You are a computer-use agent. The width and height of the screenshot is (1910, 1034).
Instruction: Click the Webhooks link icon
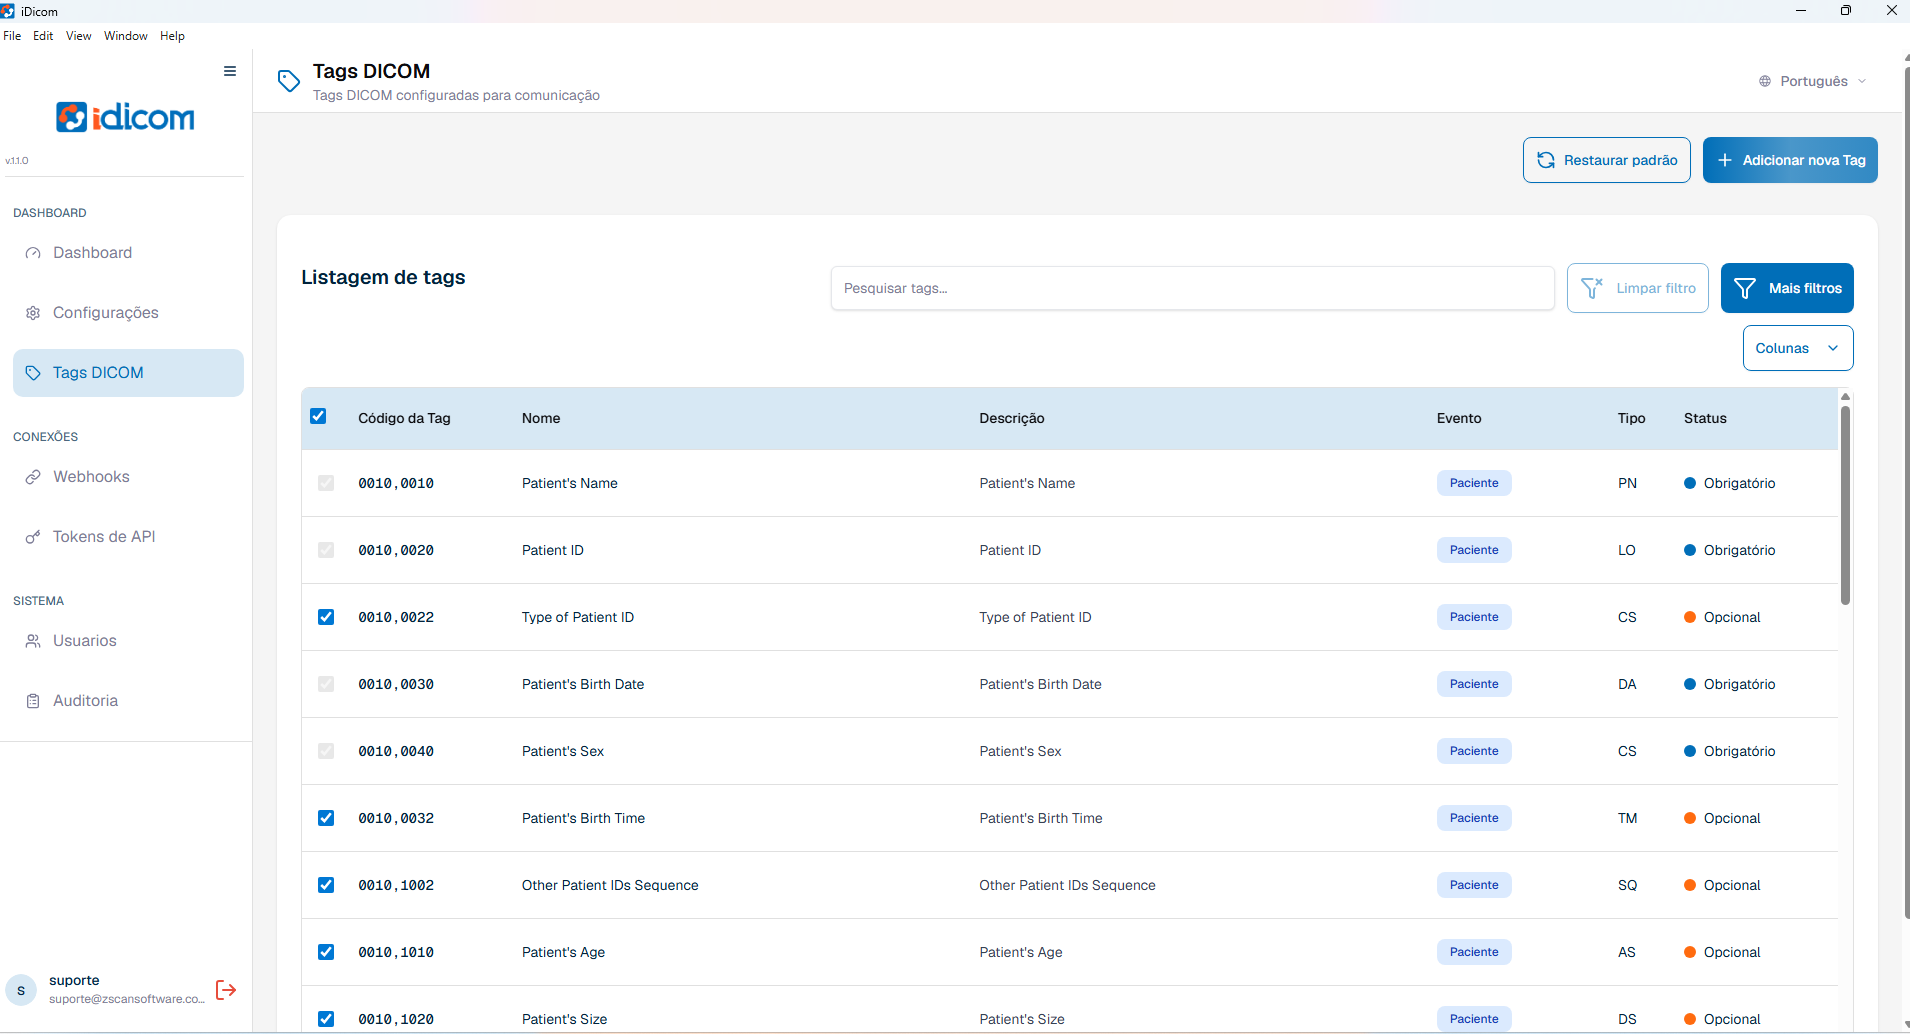[x=33, y=477]
